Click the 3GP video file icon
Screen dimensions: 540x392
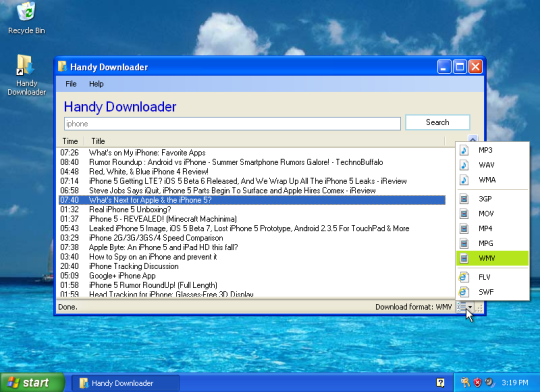coord(464,199)
